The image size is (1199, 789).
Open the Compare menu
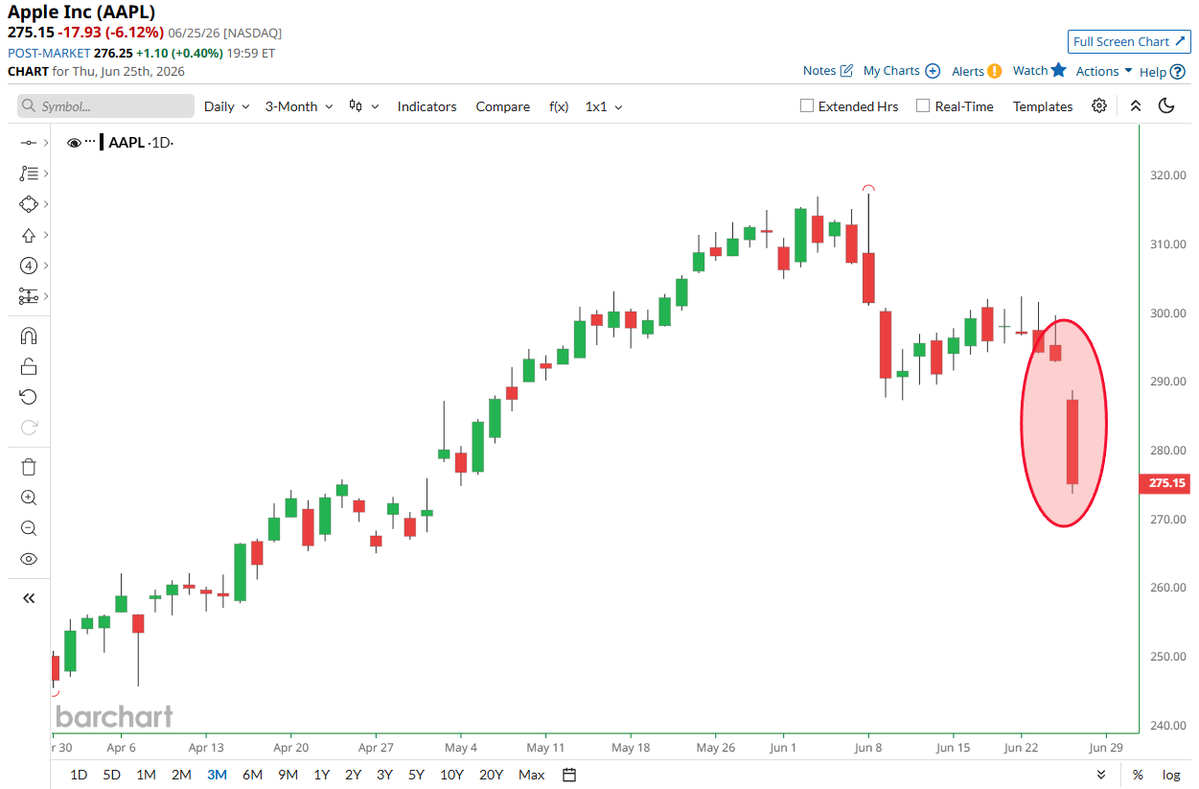click(502, 106)
